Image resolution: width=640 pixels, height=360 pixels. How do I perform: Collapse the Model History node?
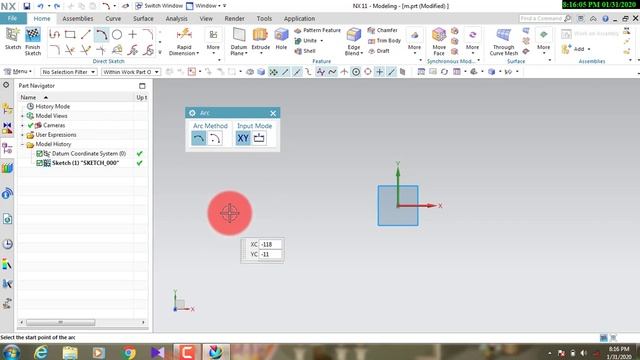tap(22, 144)
